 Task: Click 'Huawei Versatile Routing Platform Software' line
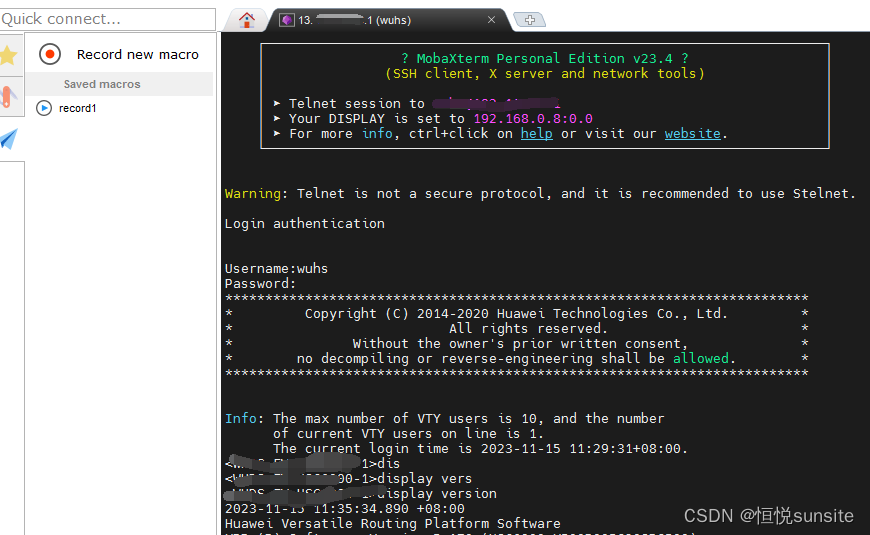point(392,523)
